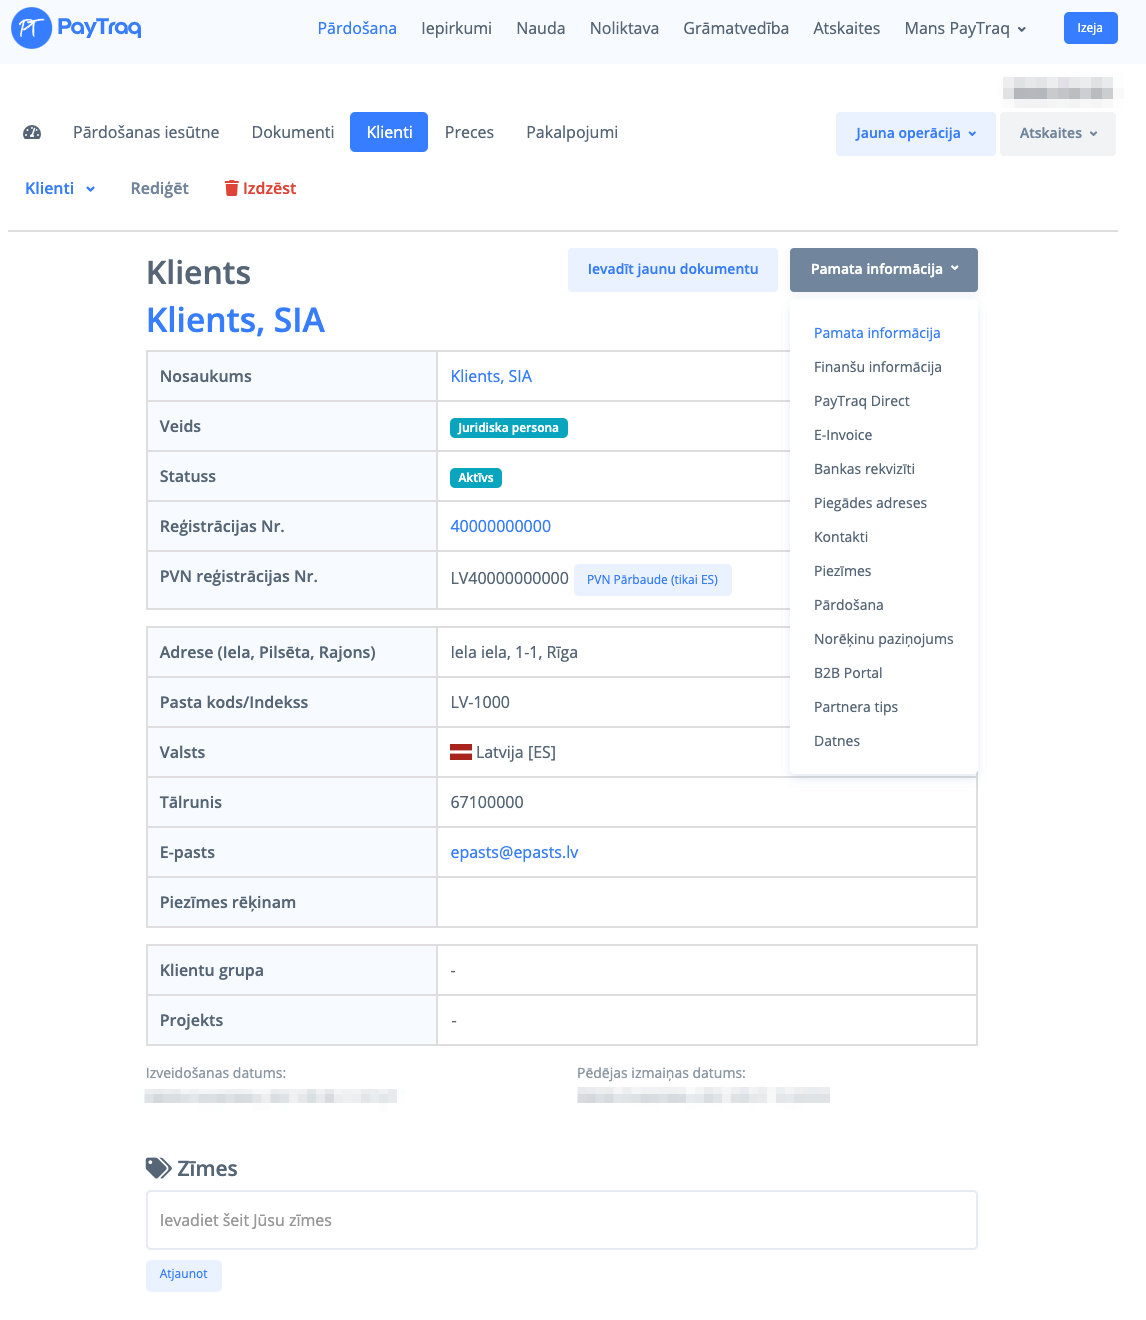Select Pārdošana entry in dropdown list
The image size is (1146, 1320).
pos(848,605)
